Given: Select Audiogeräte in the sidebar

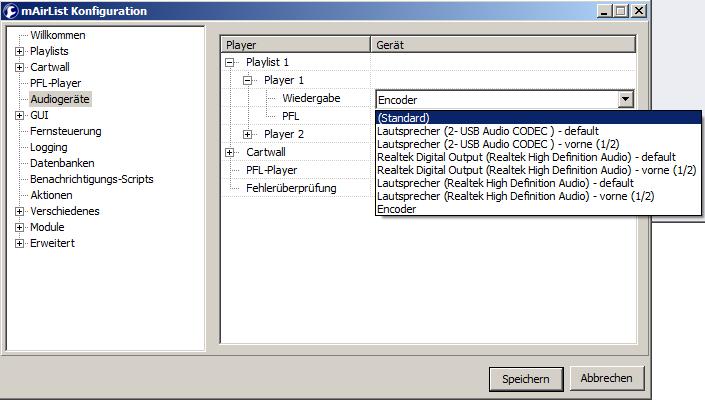Looking at the screenshot, I should tap(60, 99).
